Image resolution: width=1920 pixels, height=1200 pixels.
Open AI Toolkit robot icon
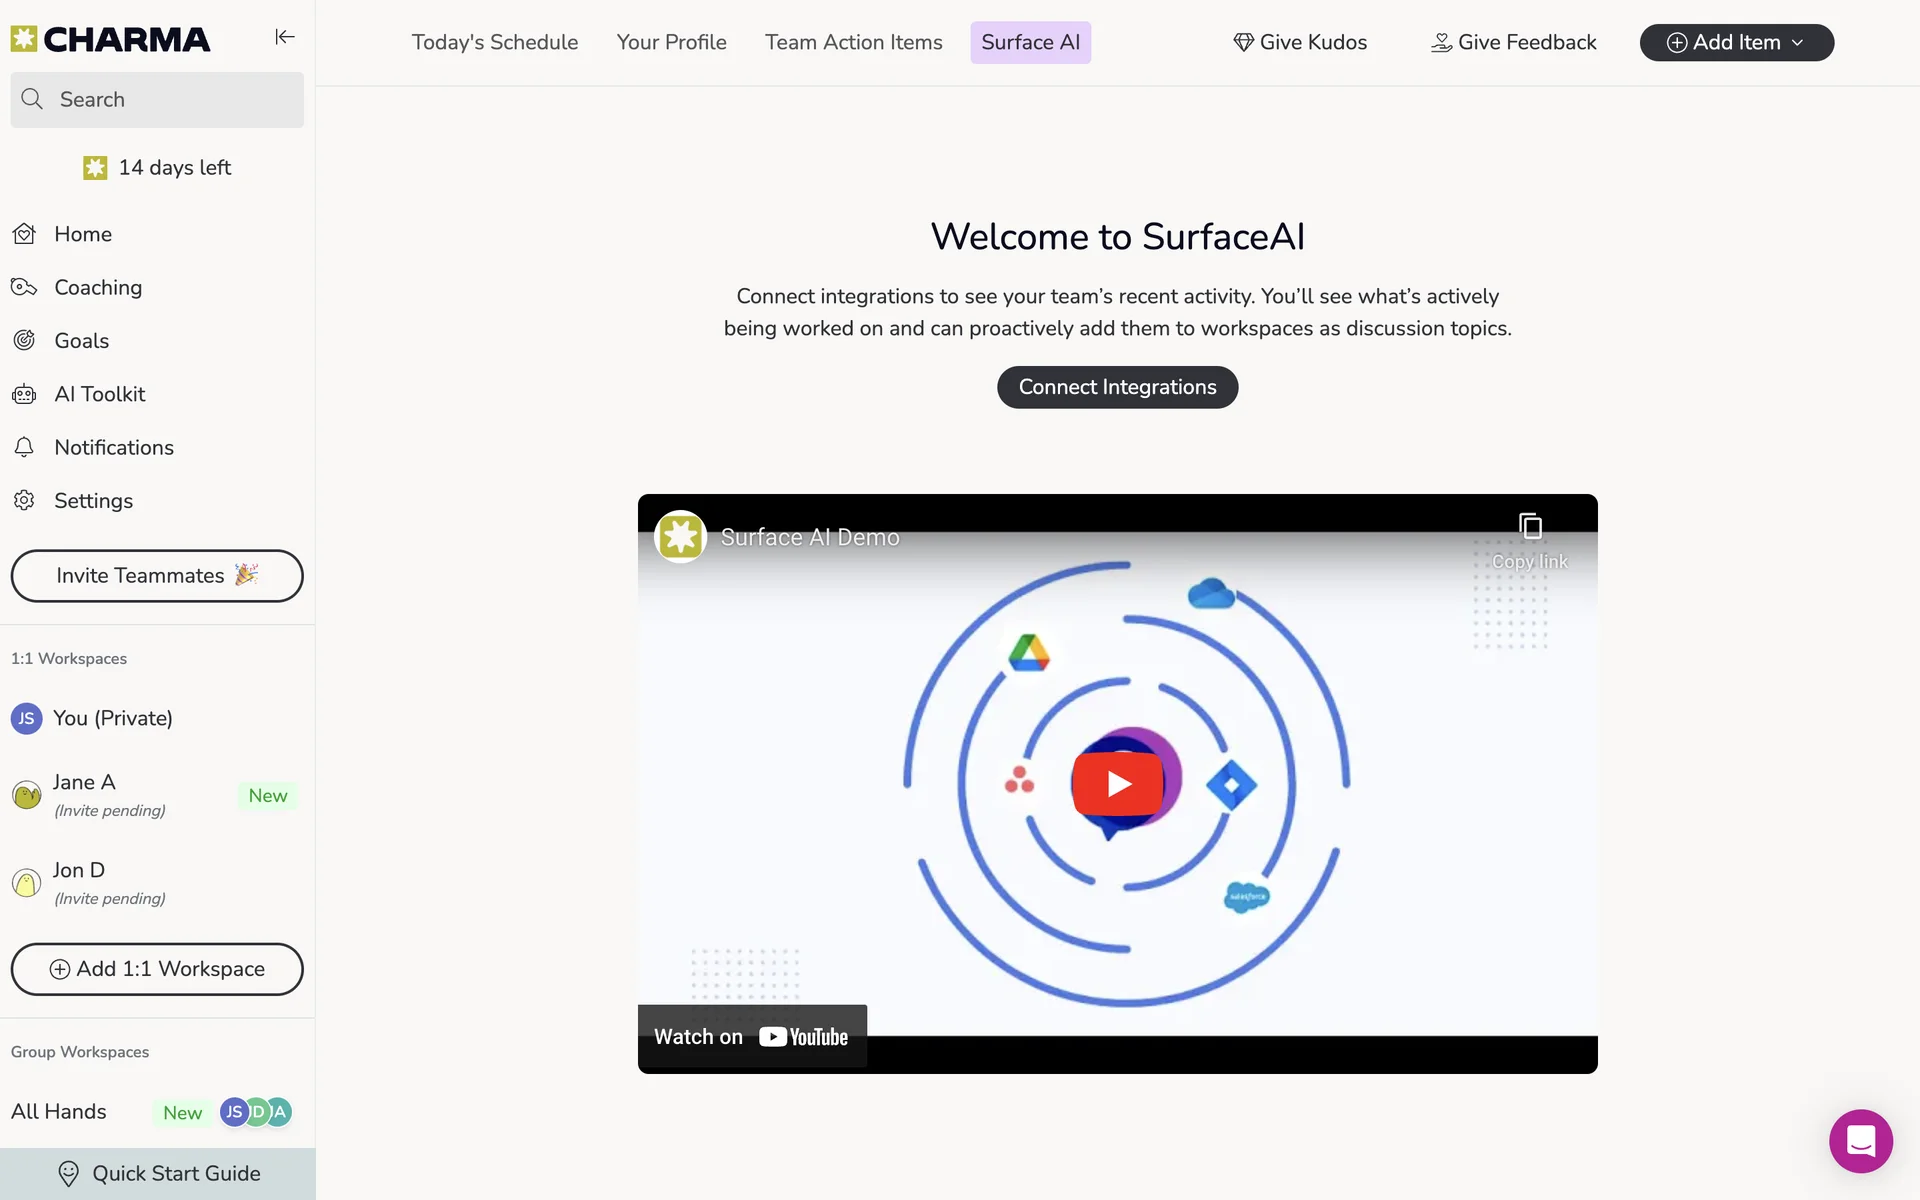25,394
